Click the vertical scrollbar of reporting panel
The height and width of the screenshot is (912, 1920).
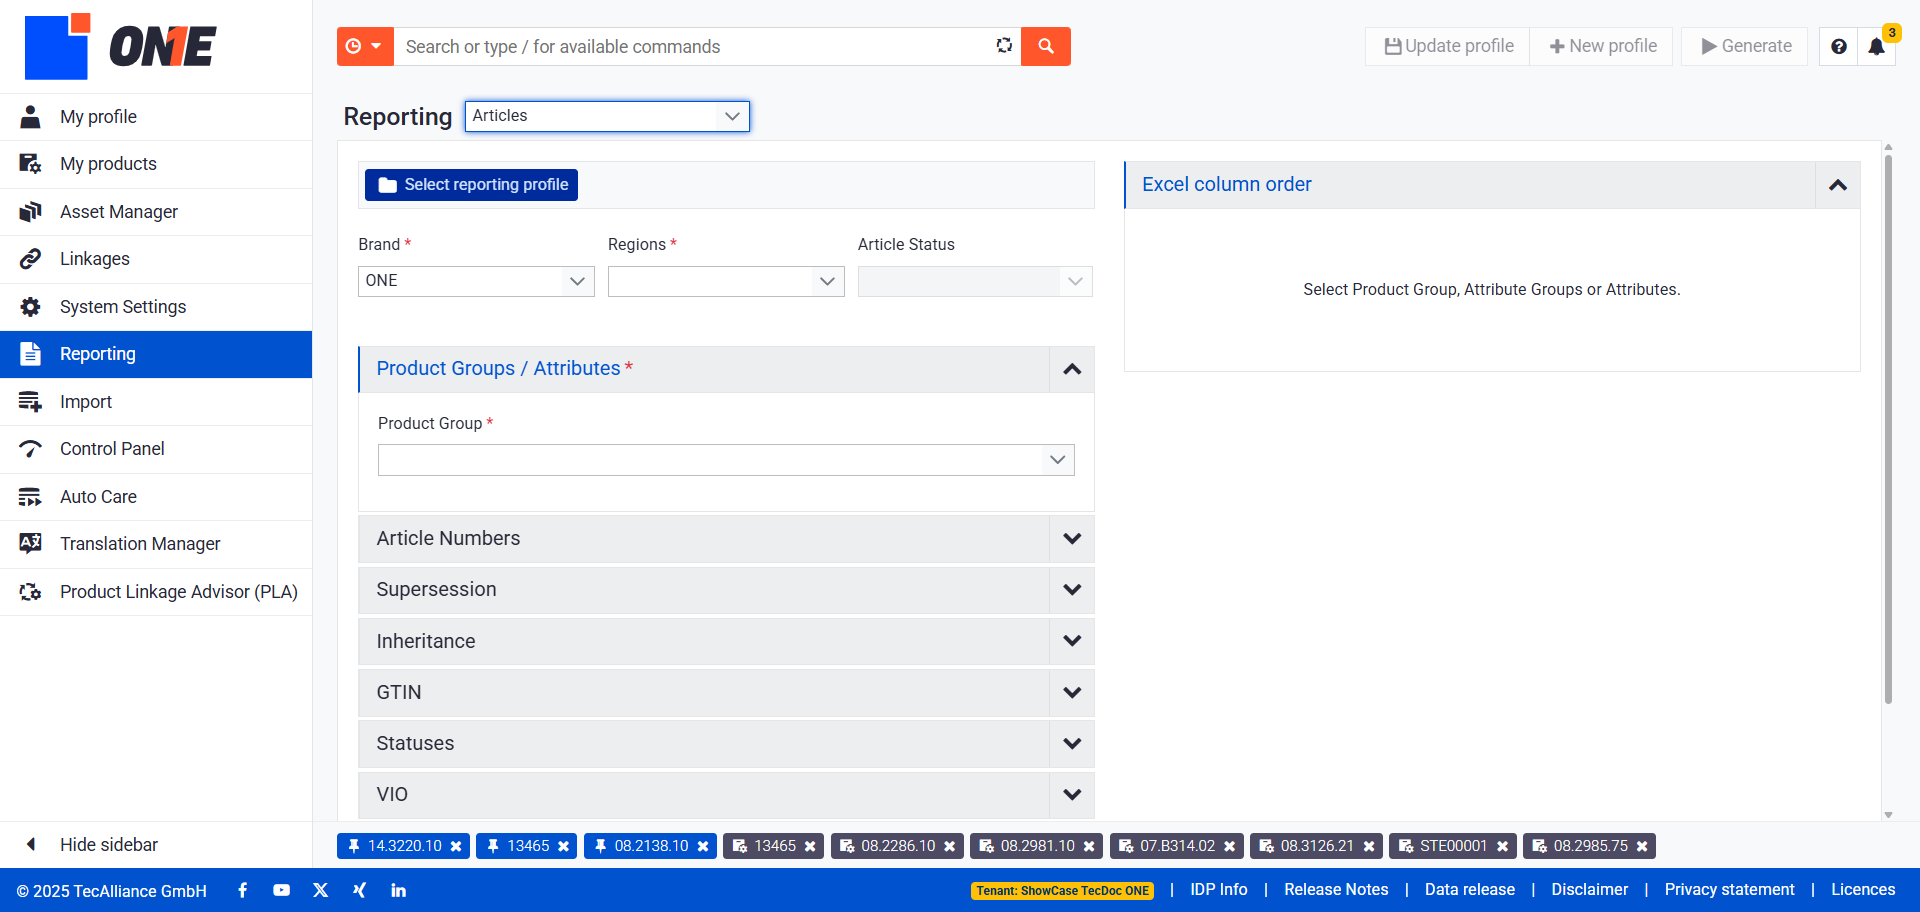pyautogui.click(x=1888, y=430)
